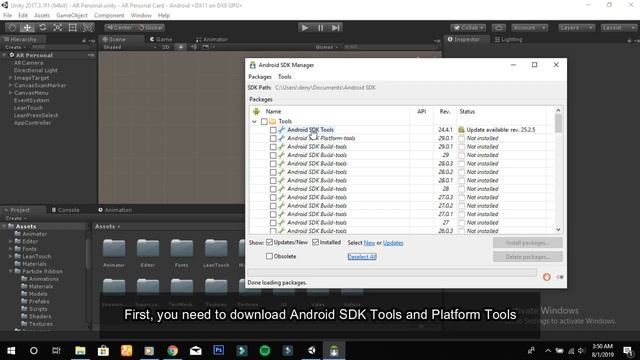This screenshot has width=640, height=360.
Task: Toggle scene audio button in Scene view
Action: pyautogui.click(x=193, y=47)
